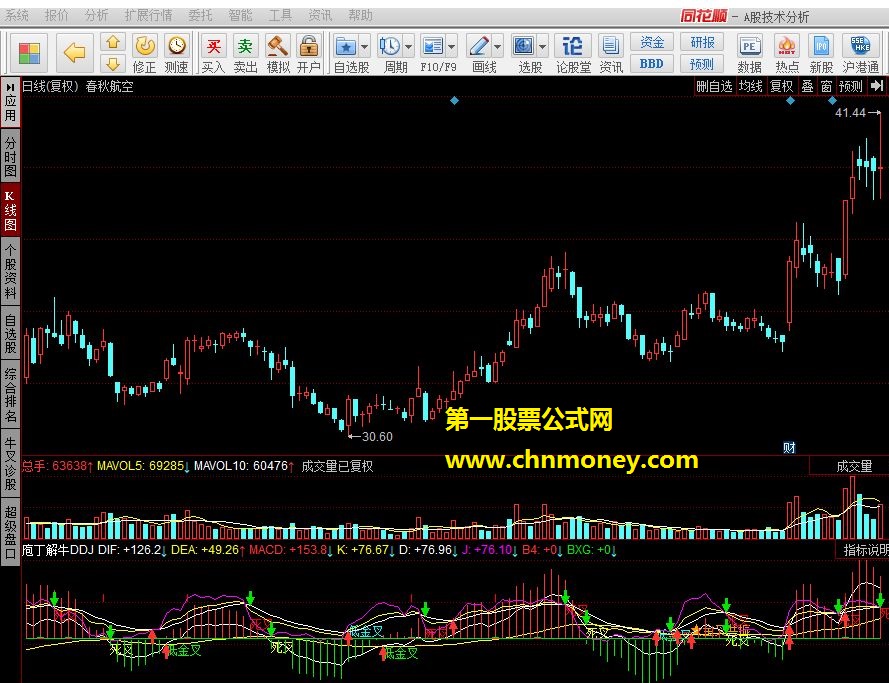Toggle the 复权 price adjustment option
This screenshot has width=889, height=683.
781,86
